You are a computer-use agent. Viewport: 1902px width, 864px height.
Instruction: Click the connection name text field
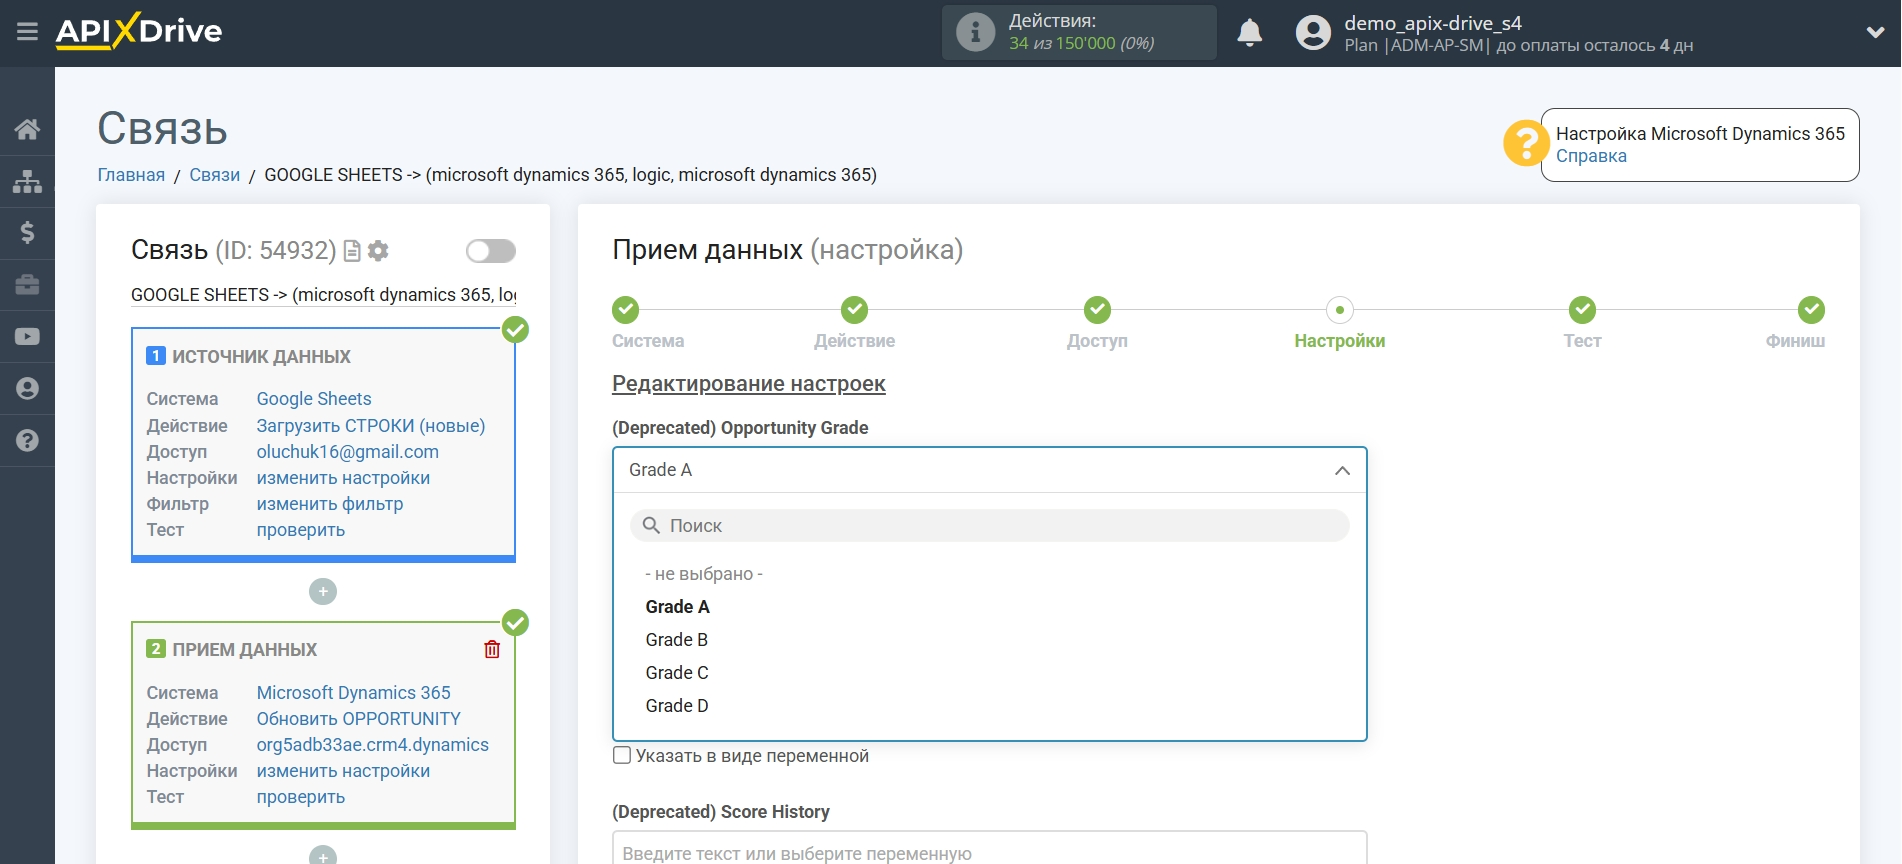(323, 295)
